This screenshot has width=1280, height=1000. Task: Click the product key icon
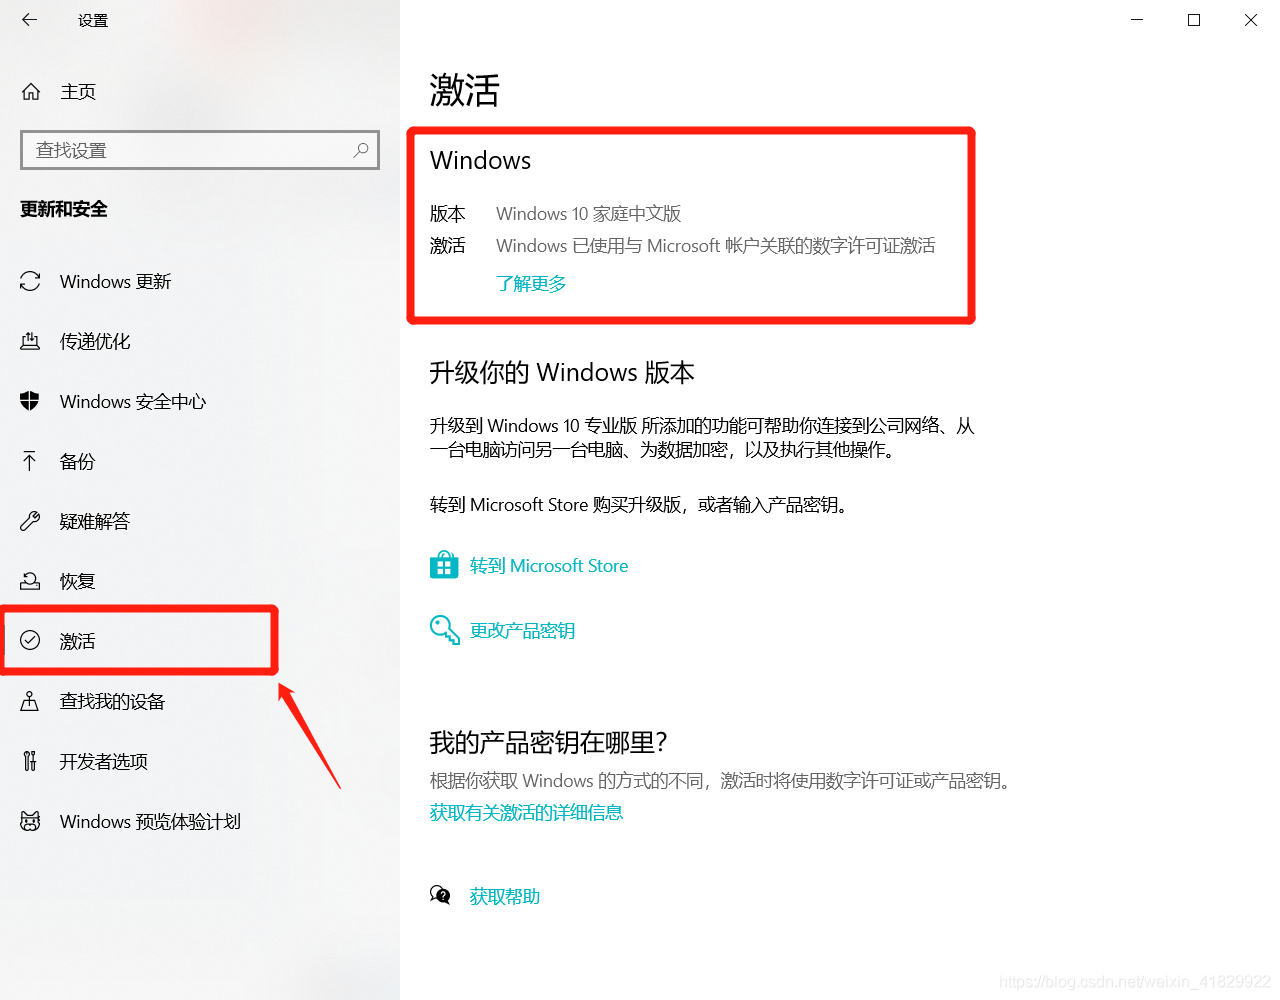point(444,630)
